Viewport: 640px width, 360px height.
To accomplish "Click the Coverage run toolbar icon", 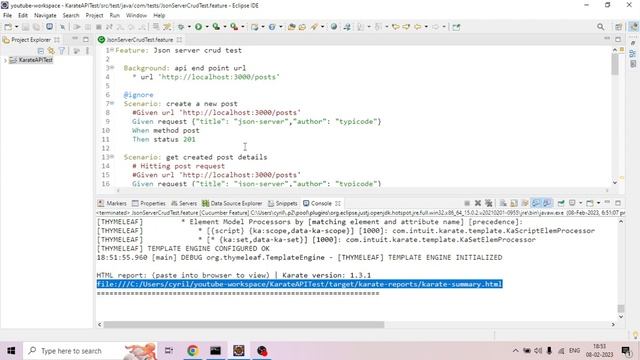I will 216,27.
